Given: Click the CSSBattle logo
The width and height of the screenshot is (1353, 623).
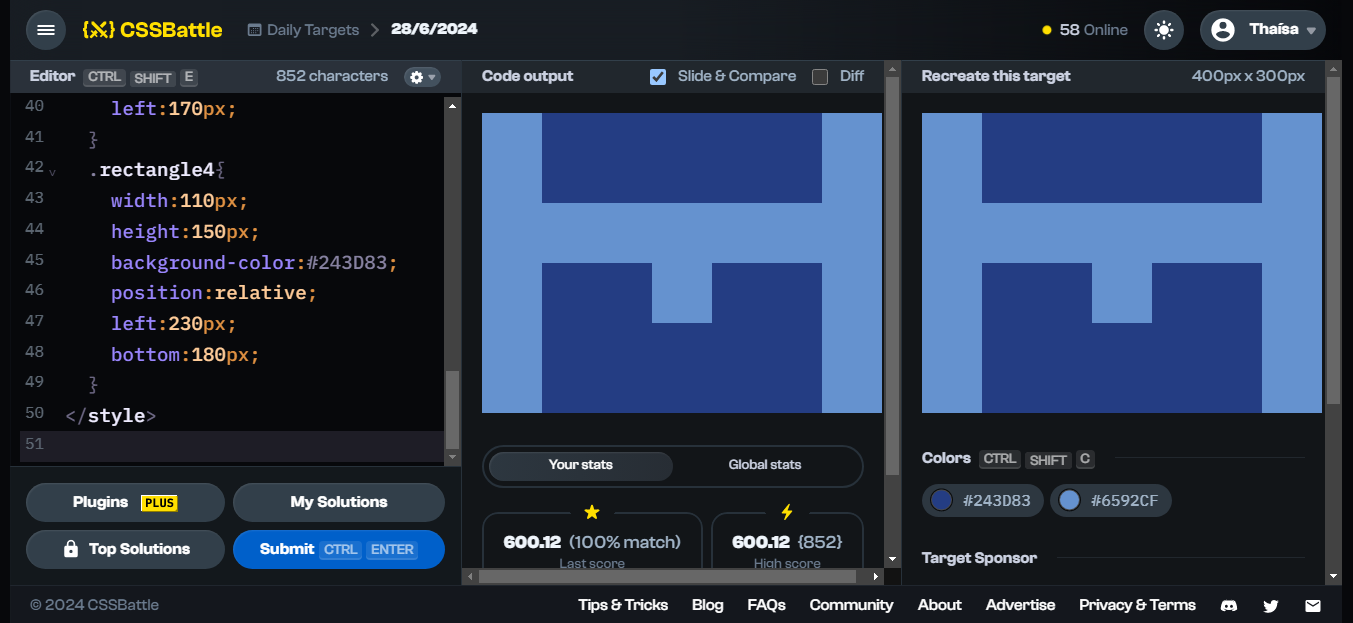Looking at the screenshot, I should [x=150, y=29].
